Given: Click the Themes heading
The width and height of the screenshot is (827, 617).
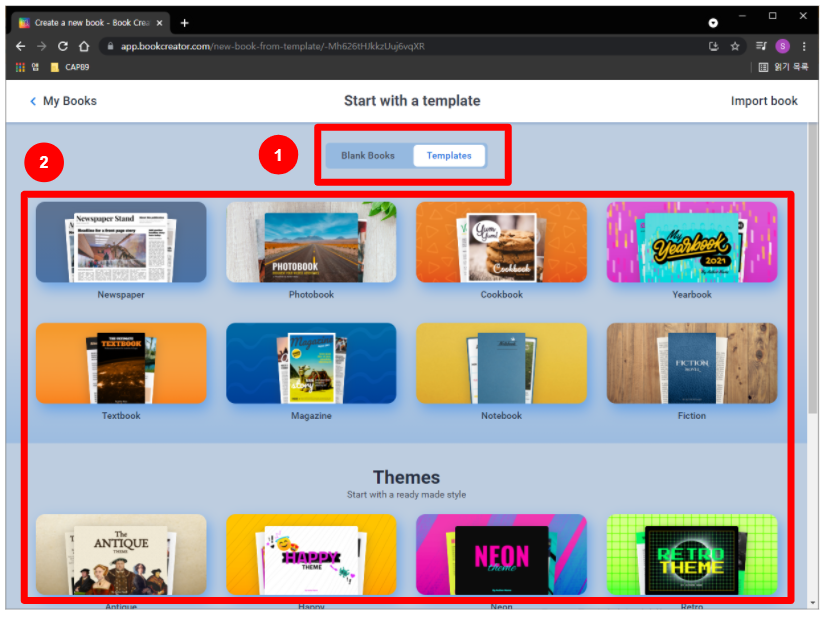Looking at the screenshot, I should coord(406,477).
